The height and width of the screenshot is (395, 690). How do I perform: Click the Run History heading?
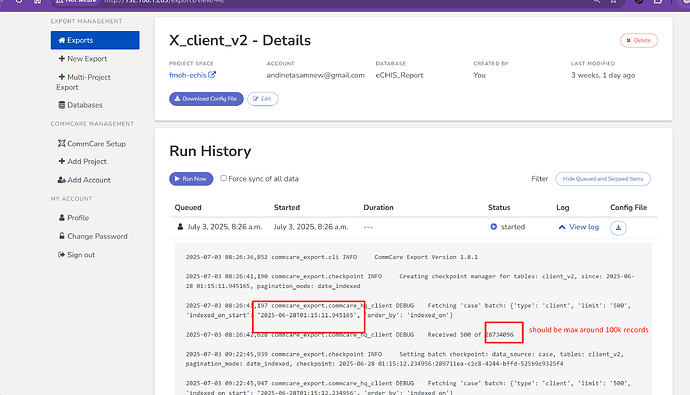pos(210,151)
